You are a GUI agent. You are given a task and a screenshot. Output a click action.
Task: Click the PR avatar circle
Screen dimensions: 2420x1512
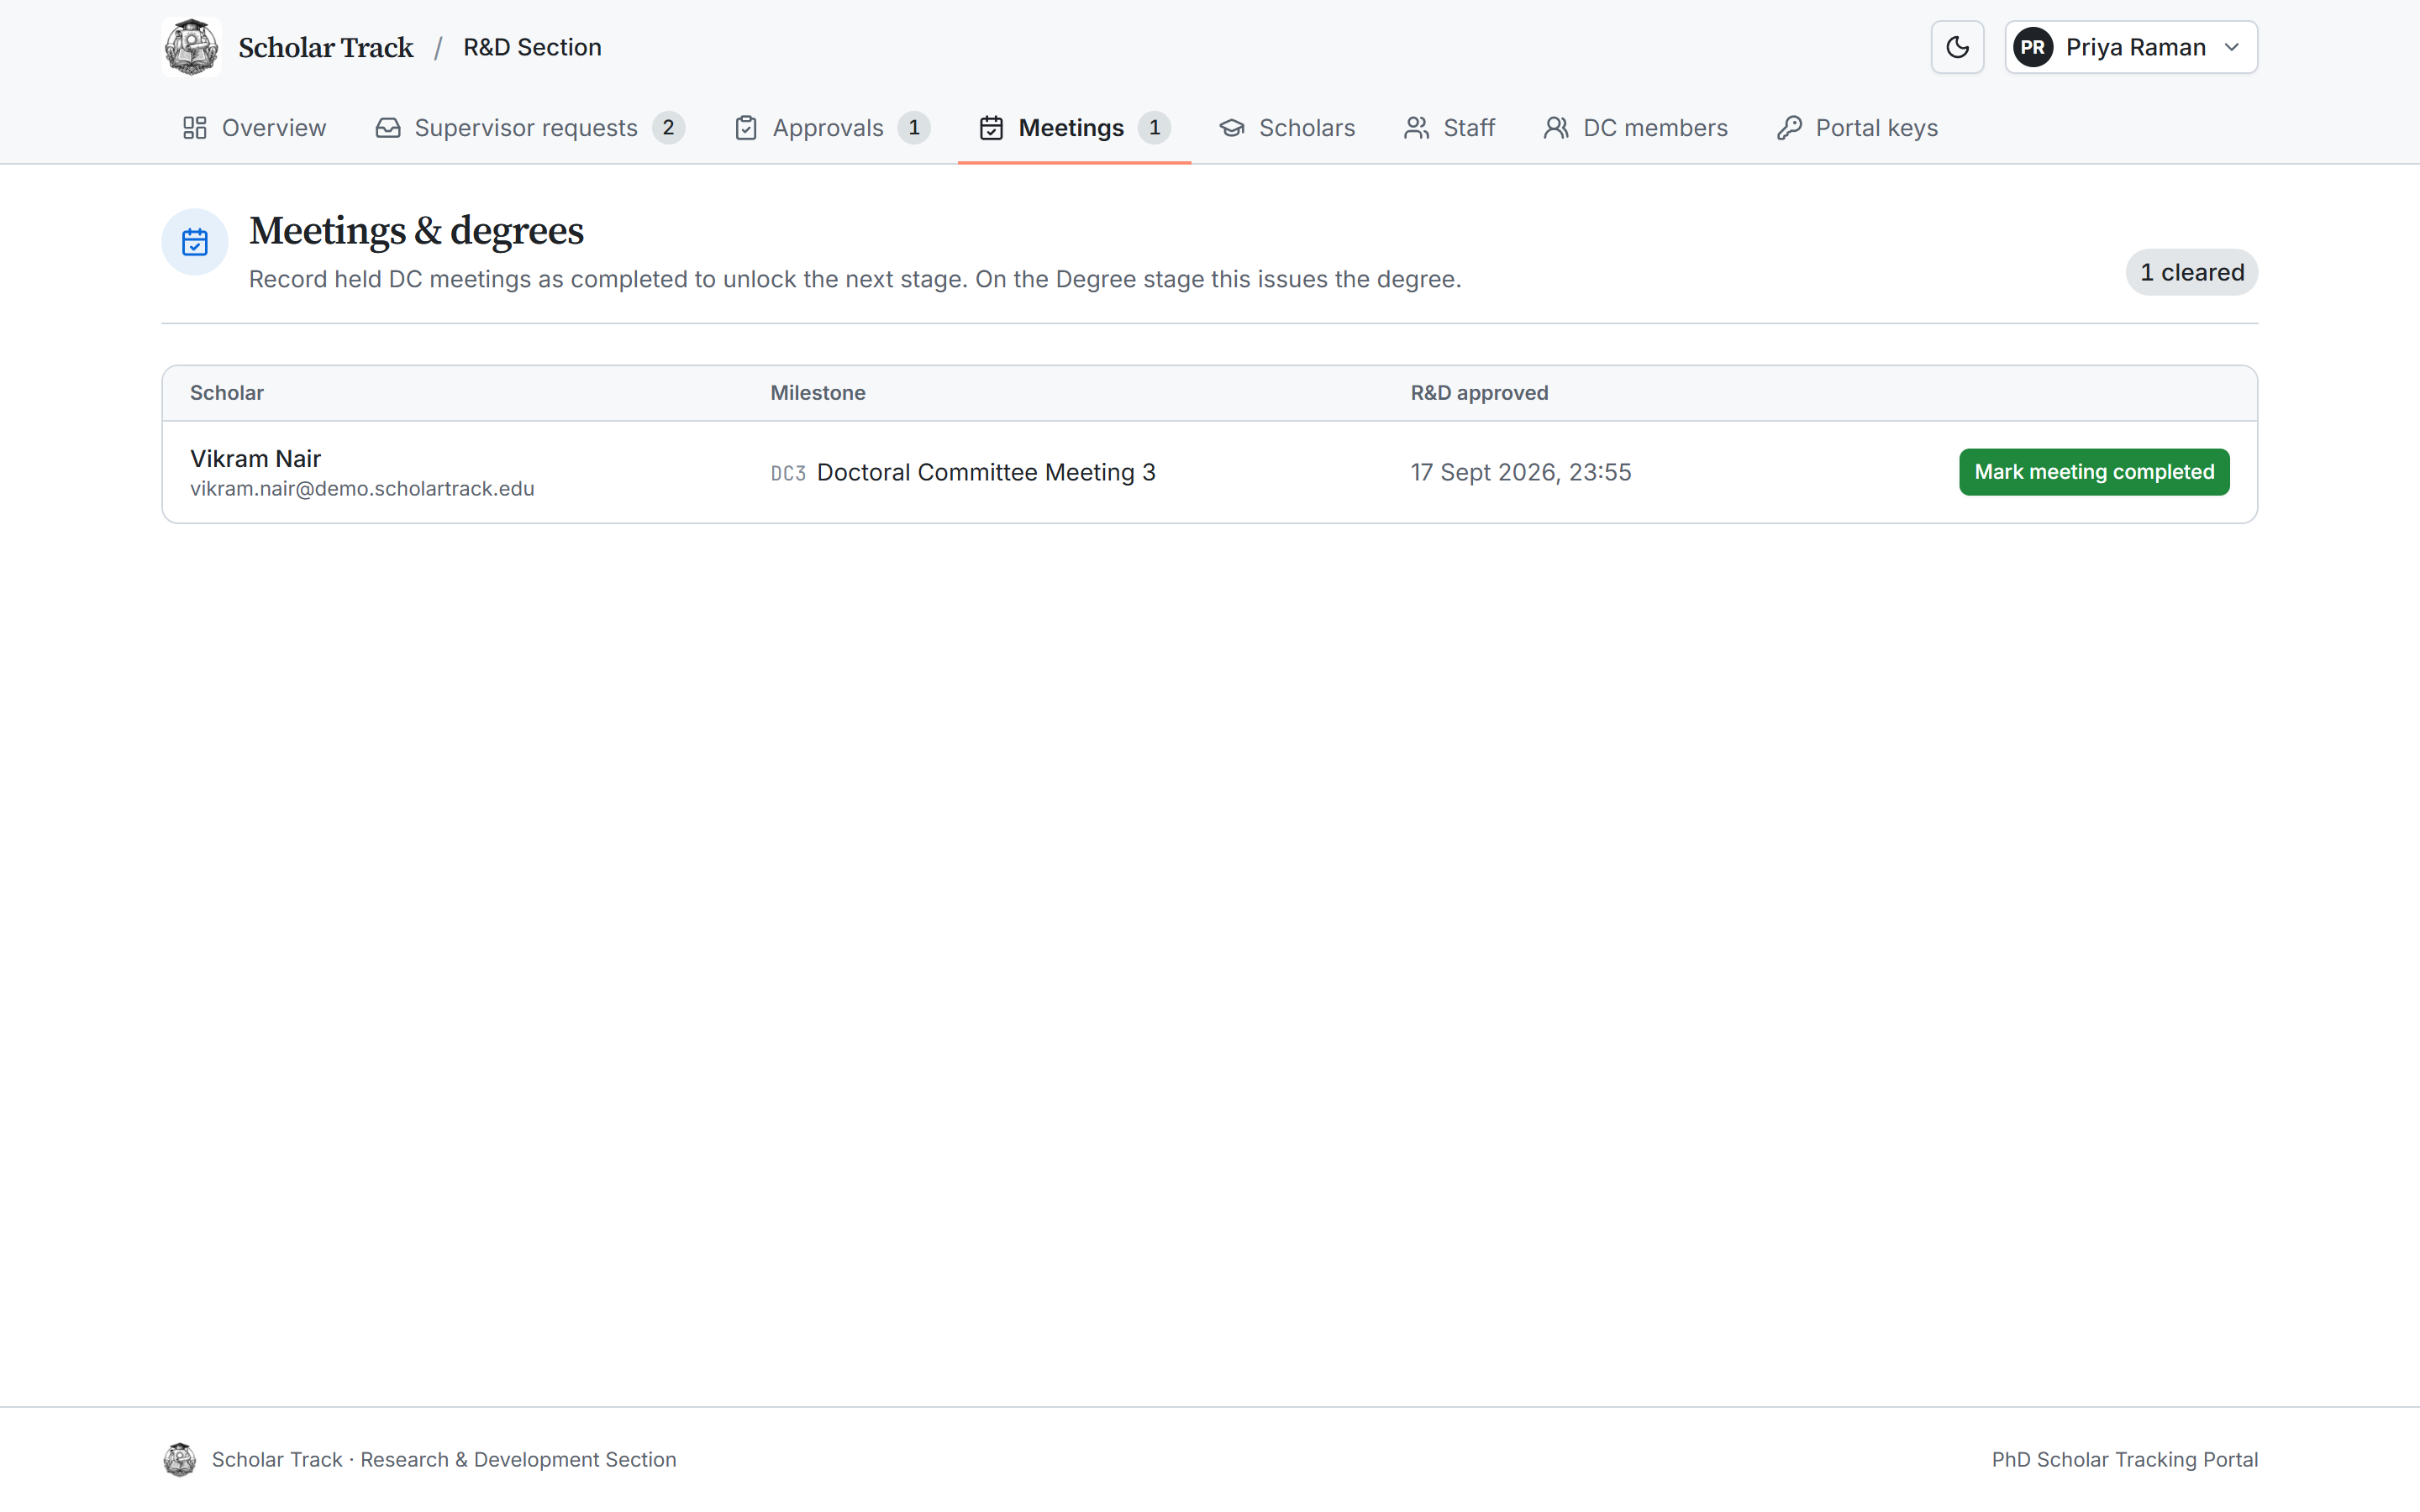coord(2033,47)
